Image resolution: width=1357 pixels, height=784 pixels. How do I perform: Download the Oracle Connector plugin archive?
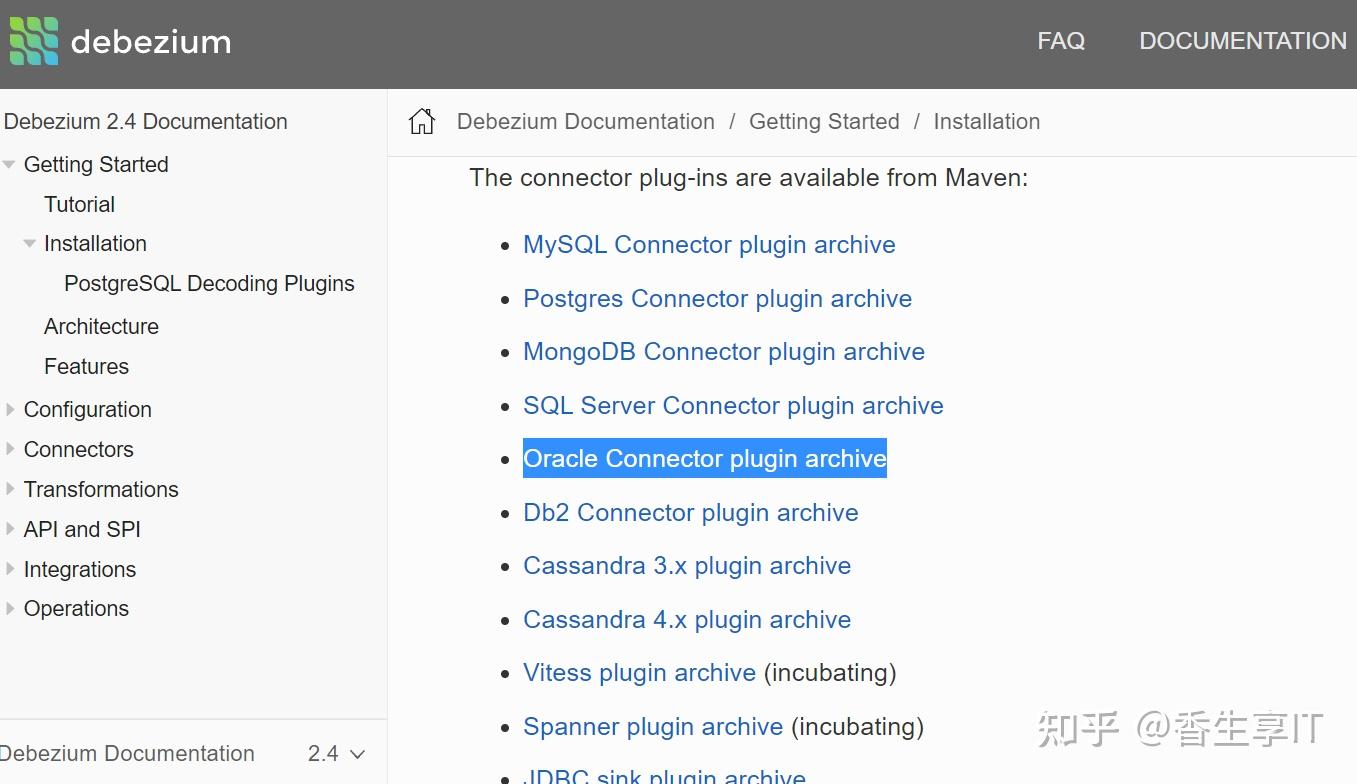(705, 459)
